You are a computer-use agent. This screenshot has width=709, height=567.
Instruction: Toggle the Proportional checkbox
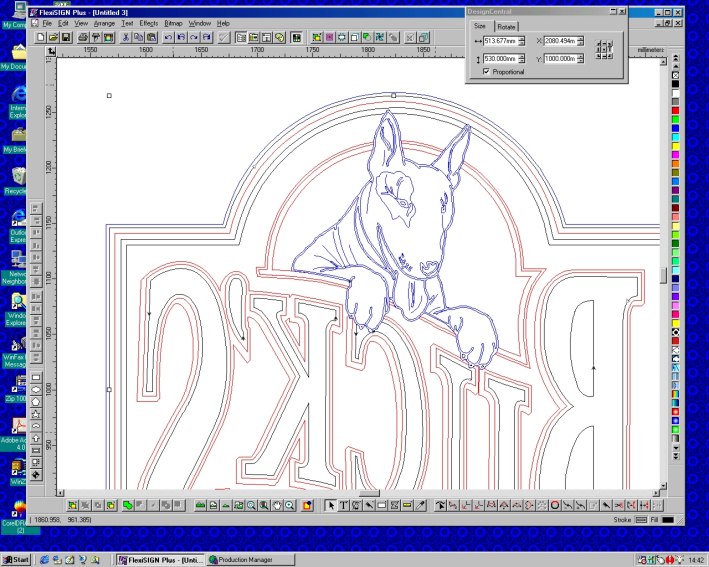[x=486, y=72]
